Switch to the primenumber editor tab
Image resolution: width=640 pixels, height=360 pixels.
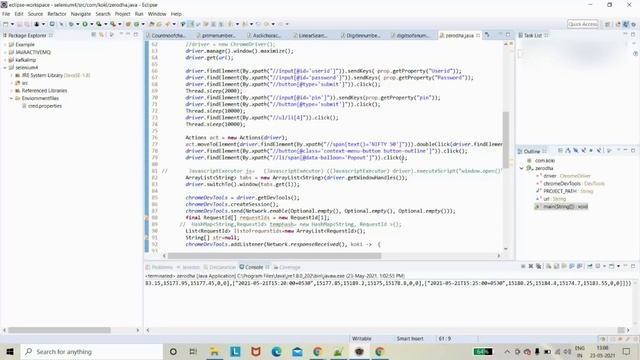(x=218, y=36)
